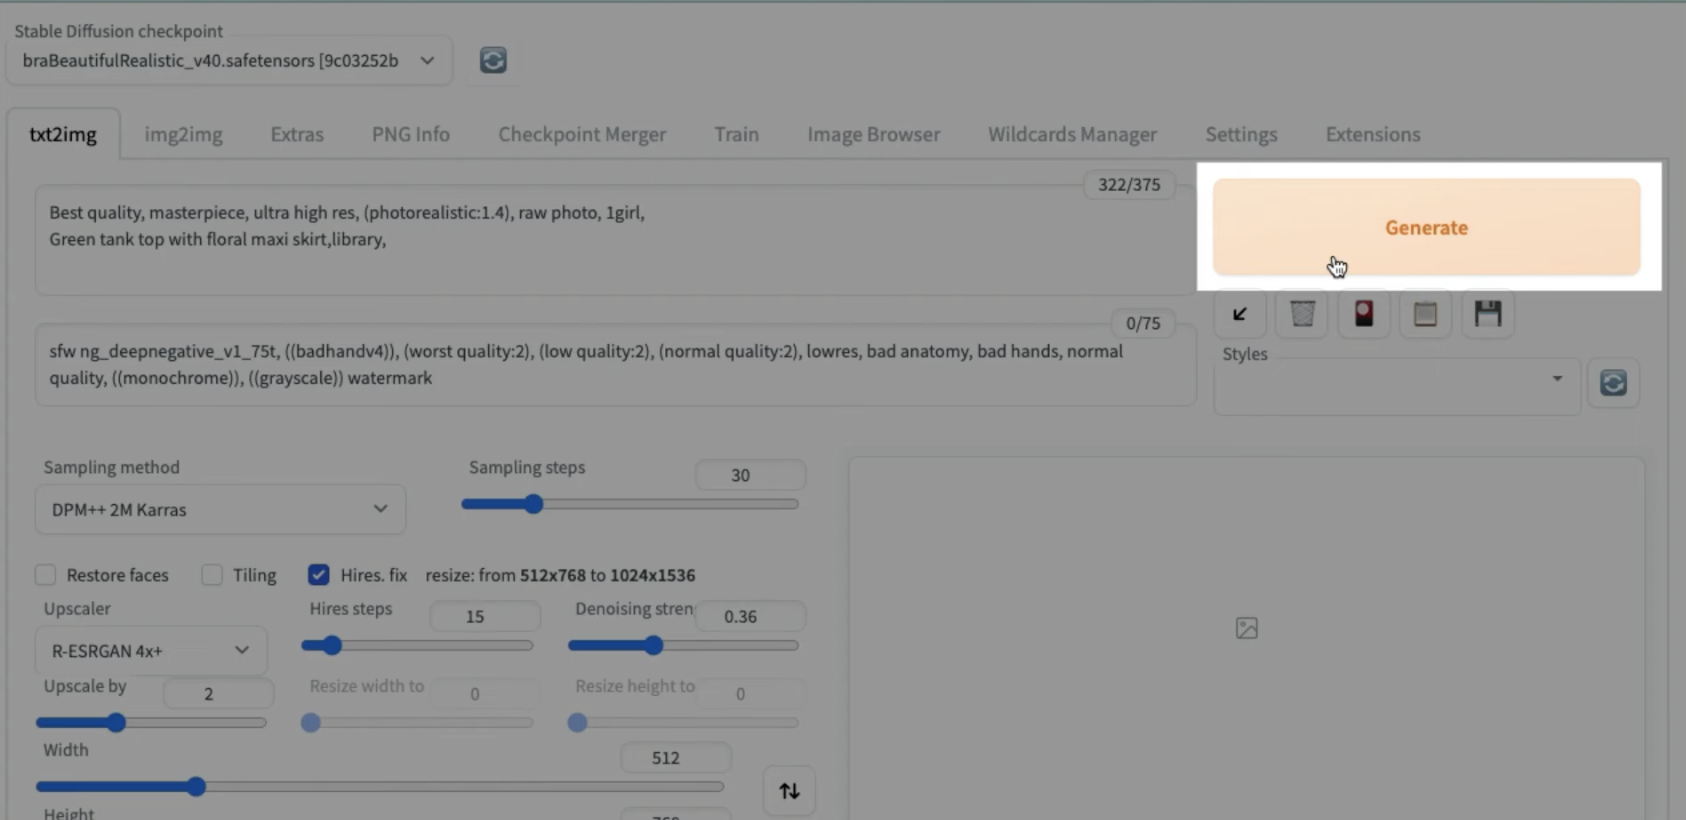Click the image placeholder icon in the output gallery

click(1246, 628)
